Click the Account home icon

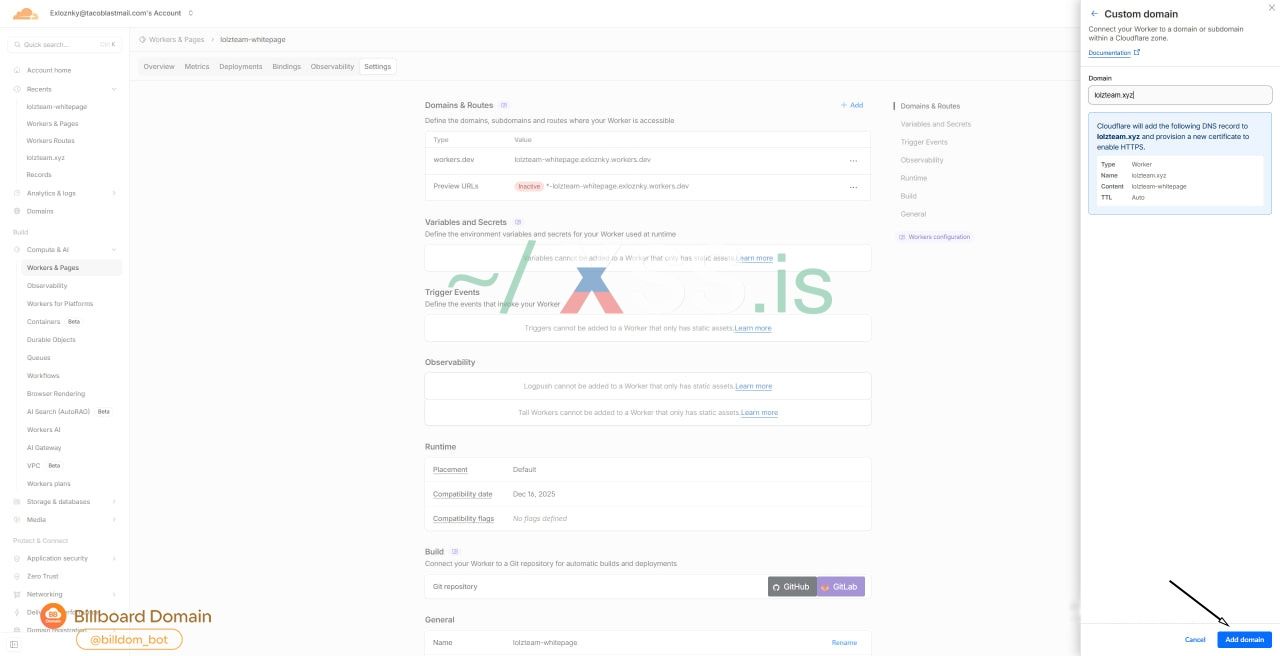(17, 70)
